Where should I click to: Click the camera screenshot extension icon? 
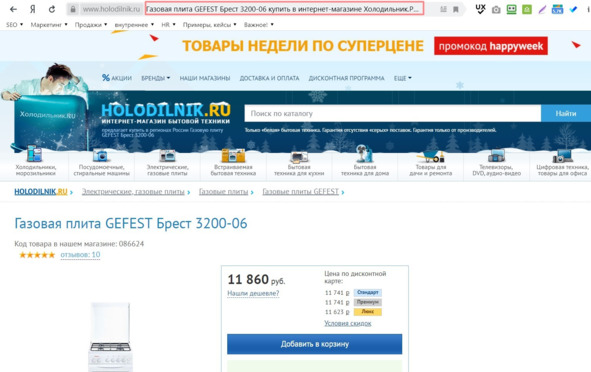click(496, 9)
